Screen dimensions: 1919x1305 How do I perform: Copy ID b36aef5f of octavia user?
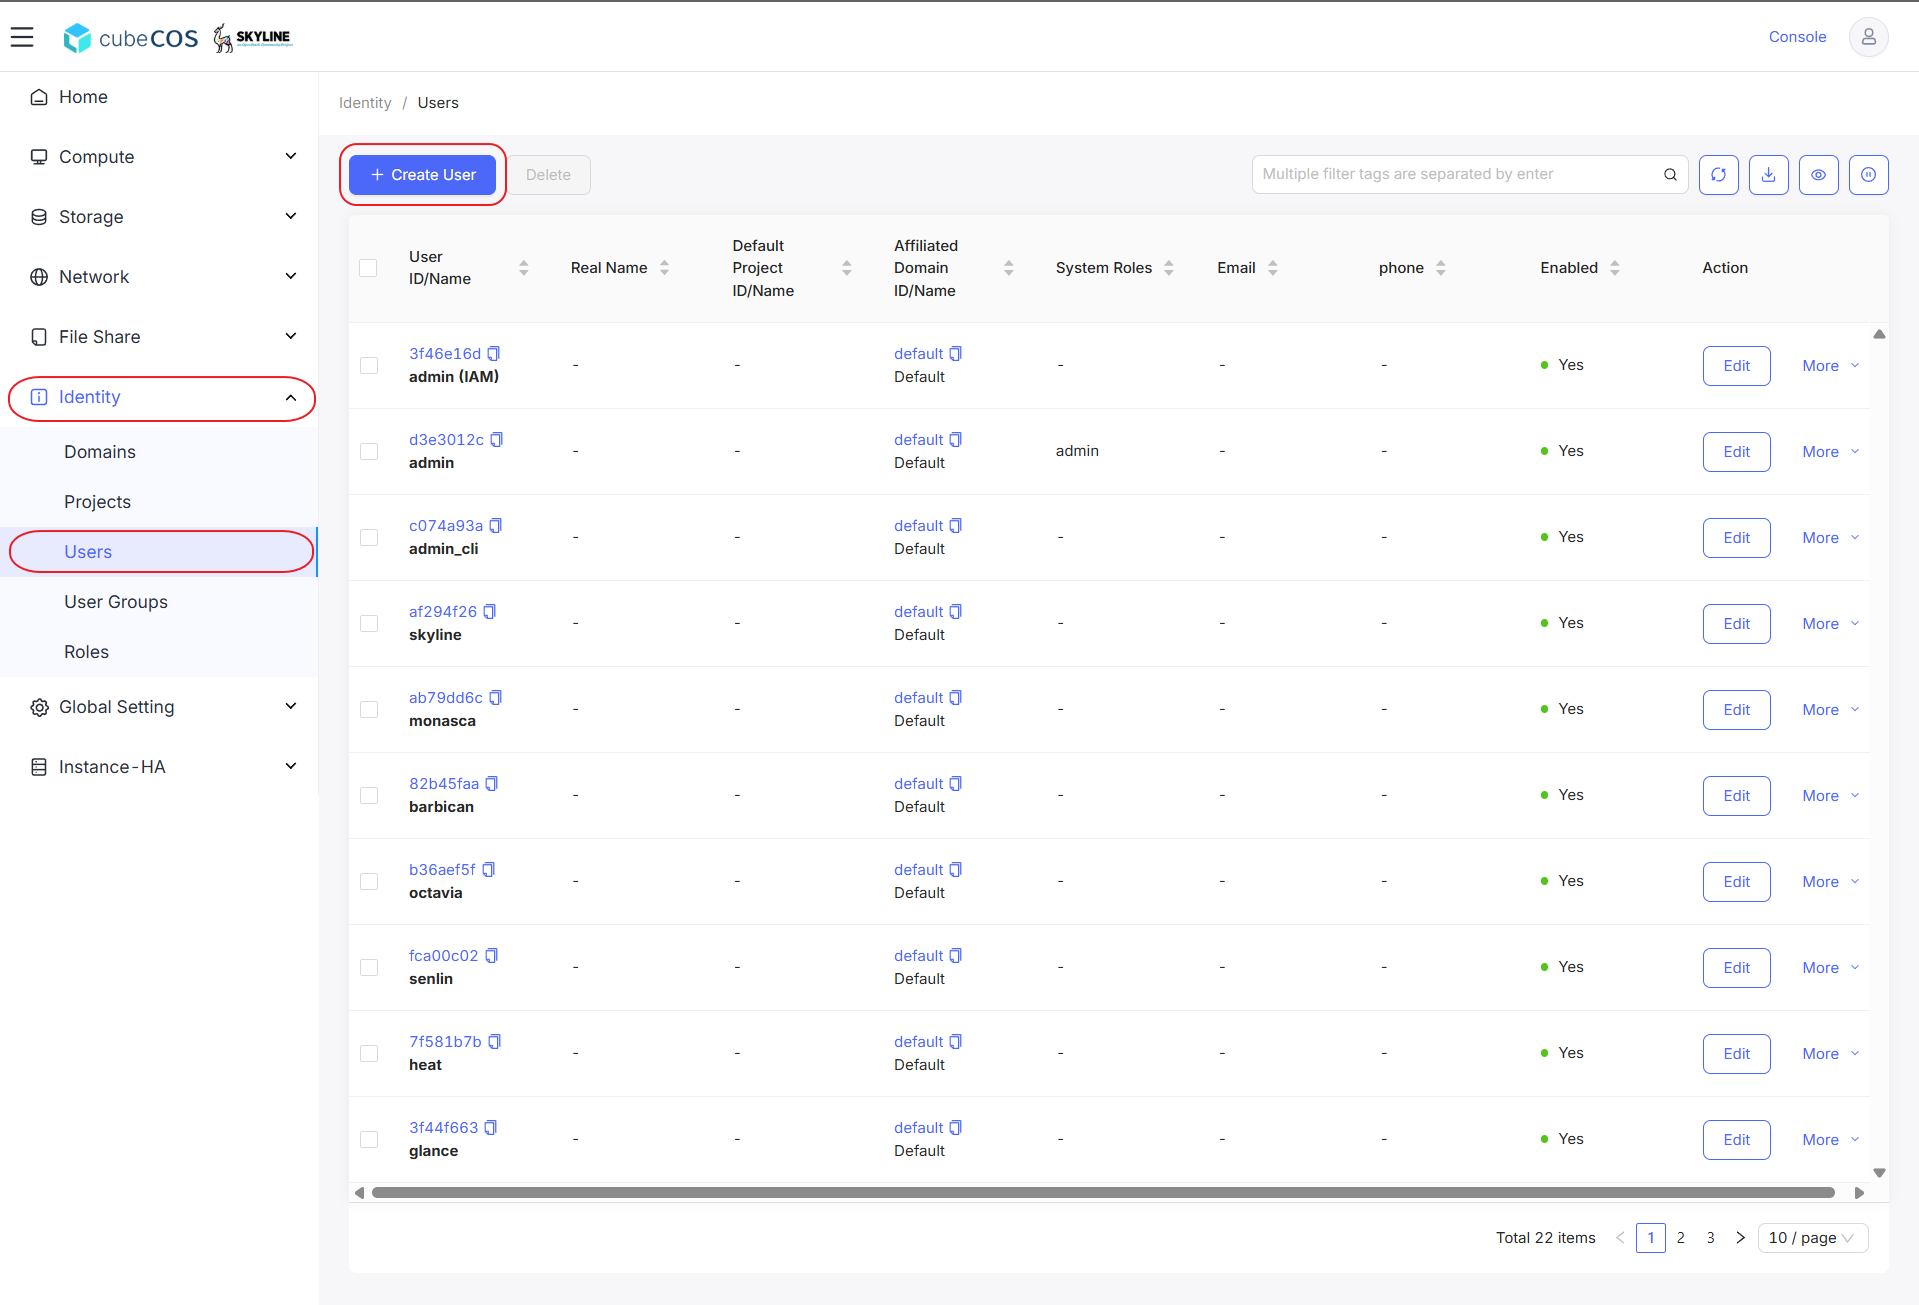[488, 870]
